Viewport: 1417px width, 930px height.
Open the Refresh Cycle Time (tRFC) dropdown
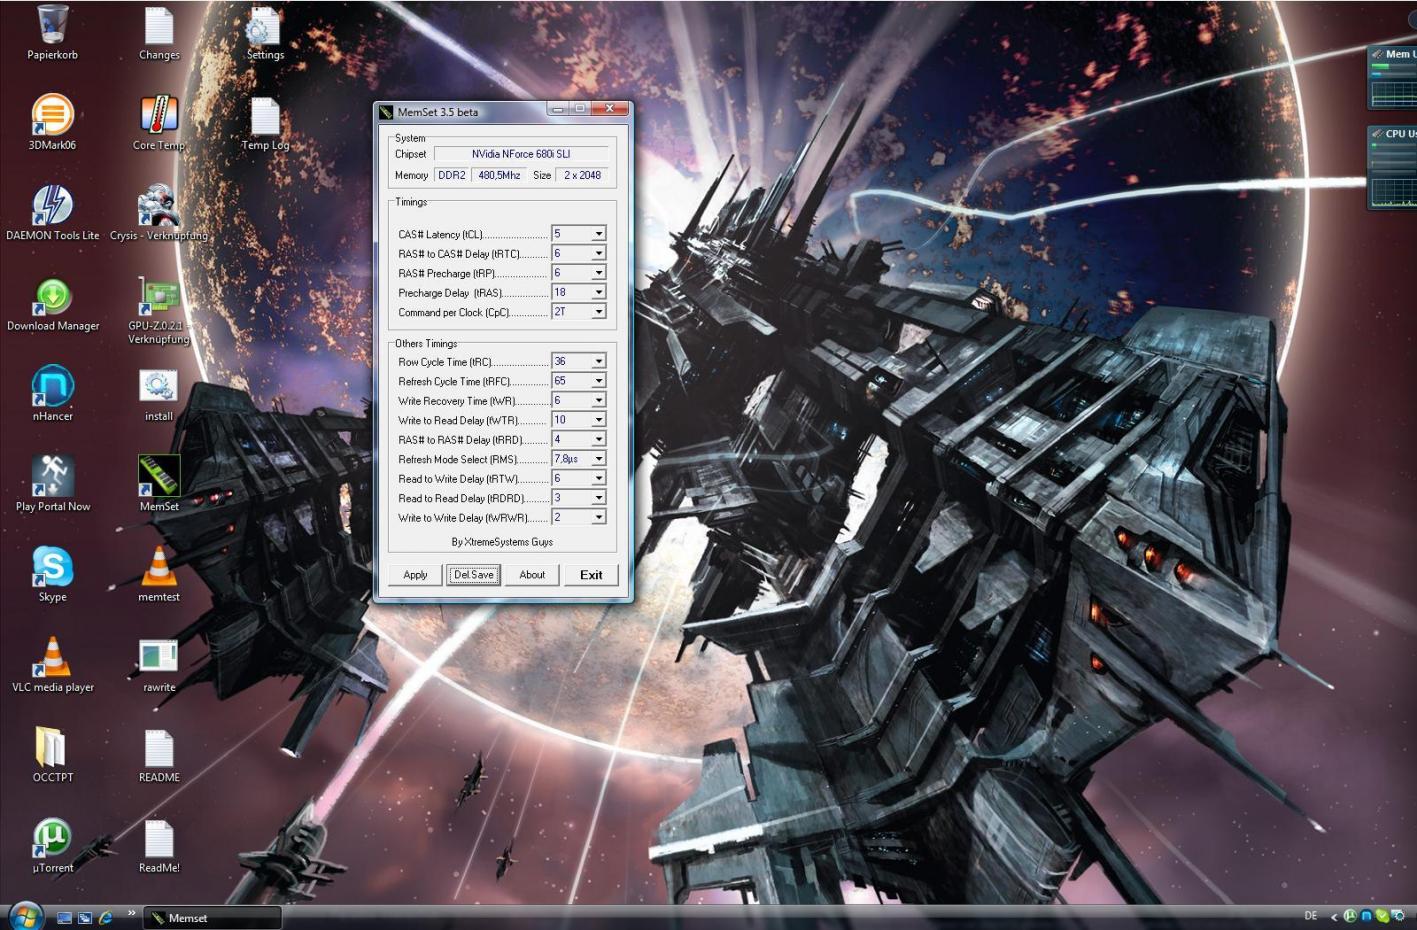[x=578, y=381]
